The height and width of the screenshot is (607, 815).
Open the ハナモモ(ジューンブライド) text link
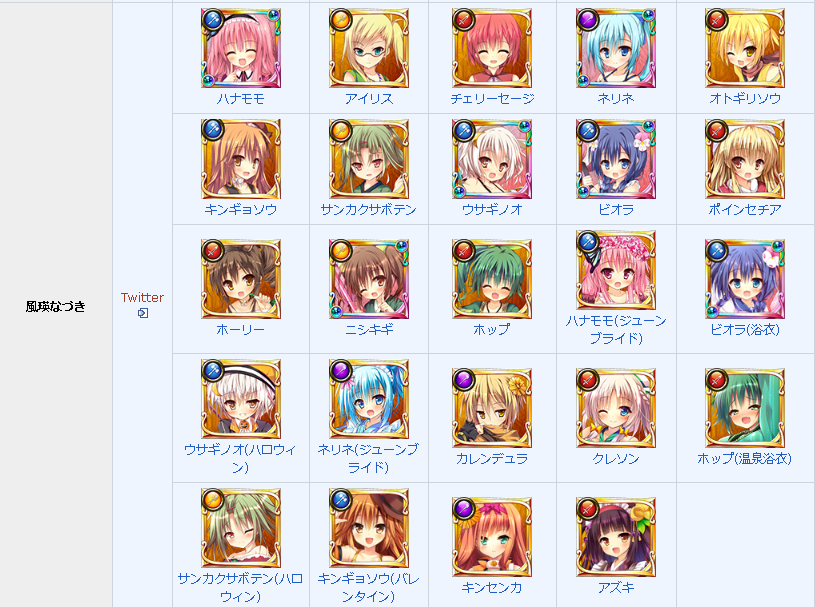[x=616, y=330]
